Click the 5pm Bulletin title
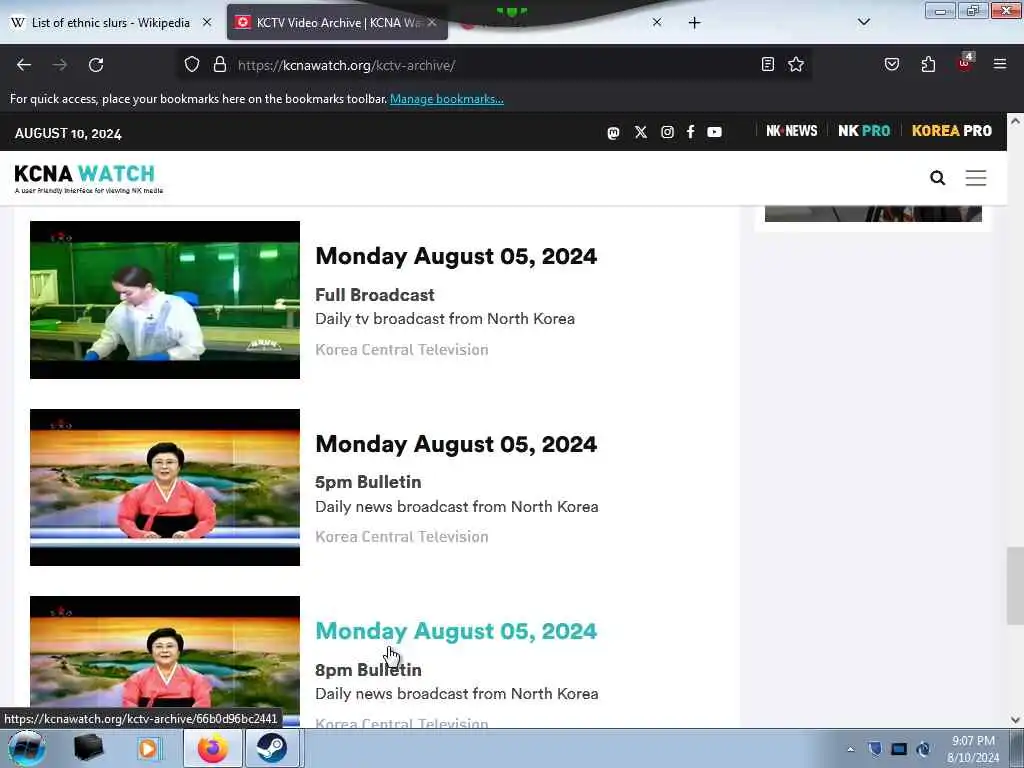Image resolution: width=1024 pixels, height=768 pixels. pyautogui.click(x=368, y=482)
